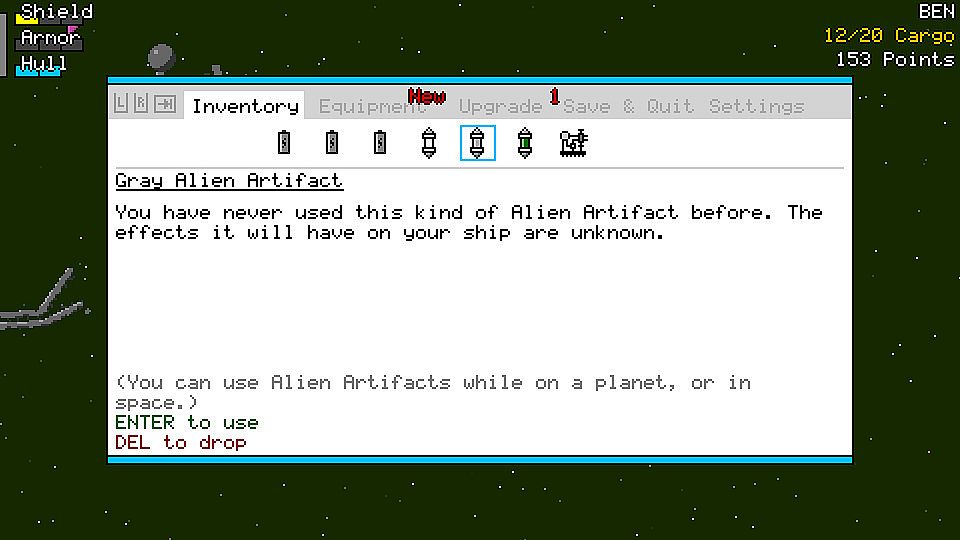Click the R shoulder button icon

click(141, 104)
